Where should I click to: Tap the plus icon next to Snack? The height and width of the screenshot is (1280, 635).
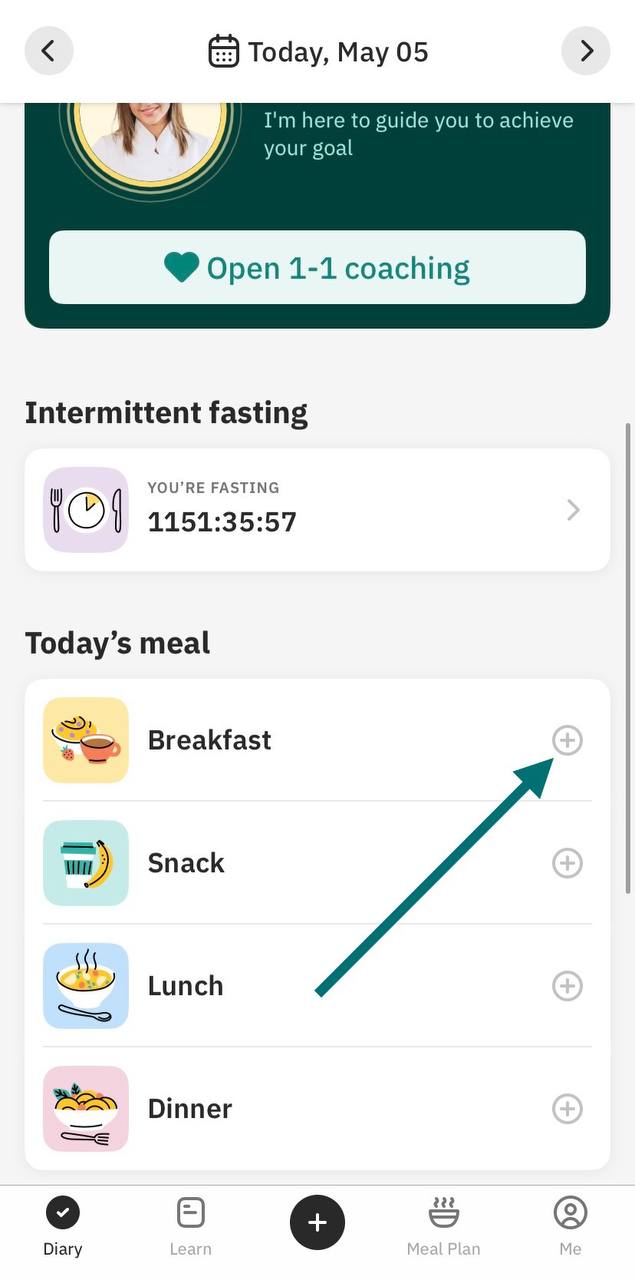[x=567, y=863]
